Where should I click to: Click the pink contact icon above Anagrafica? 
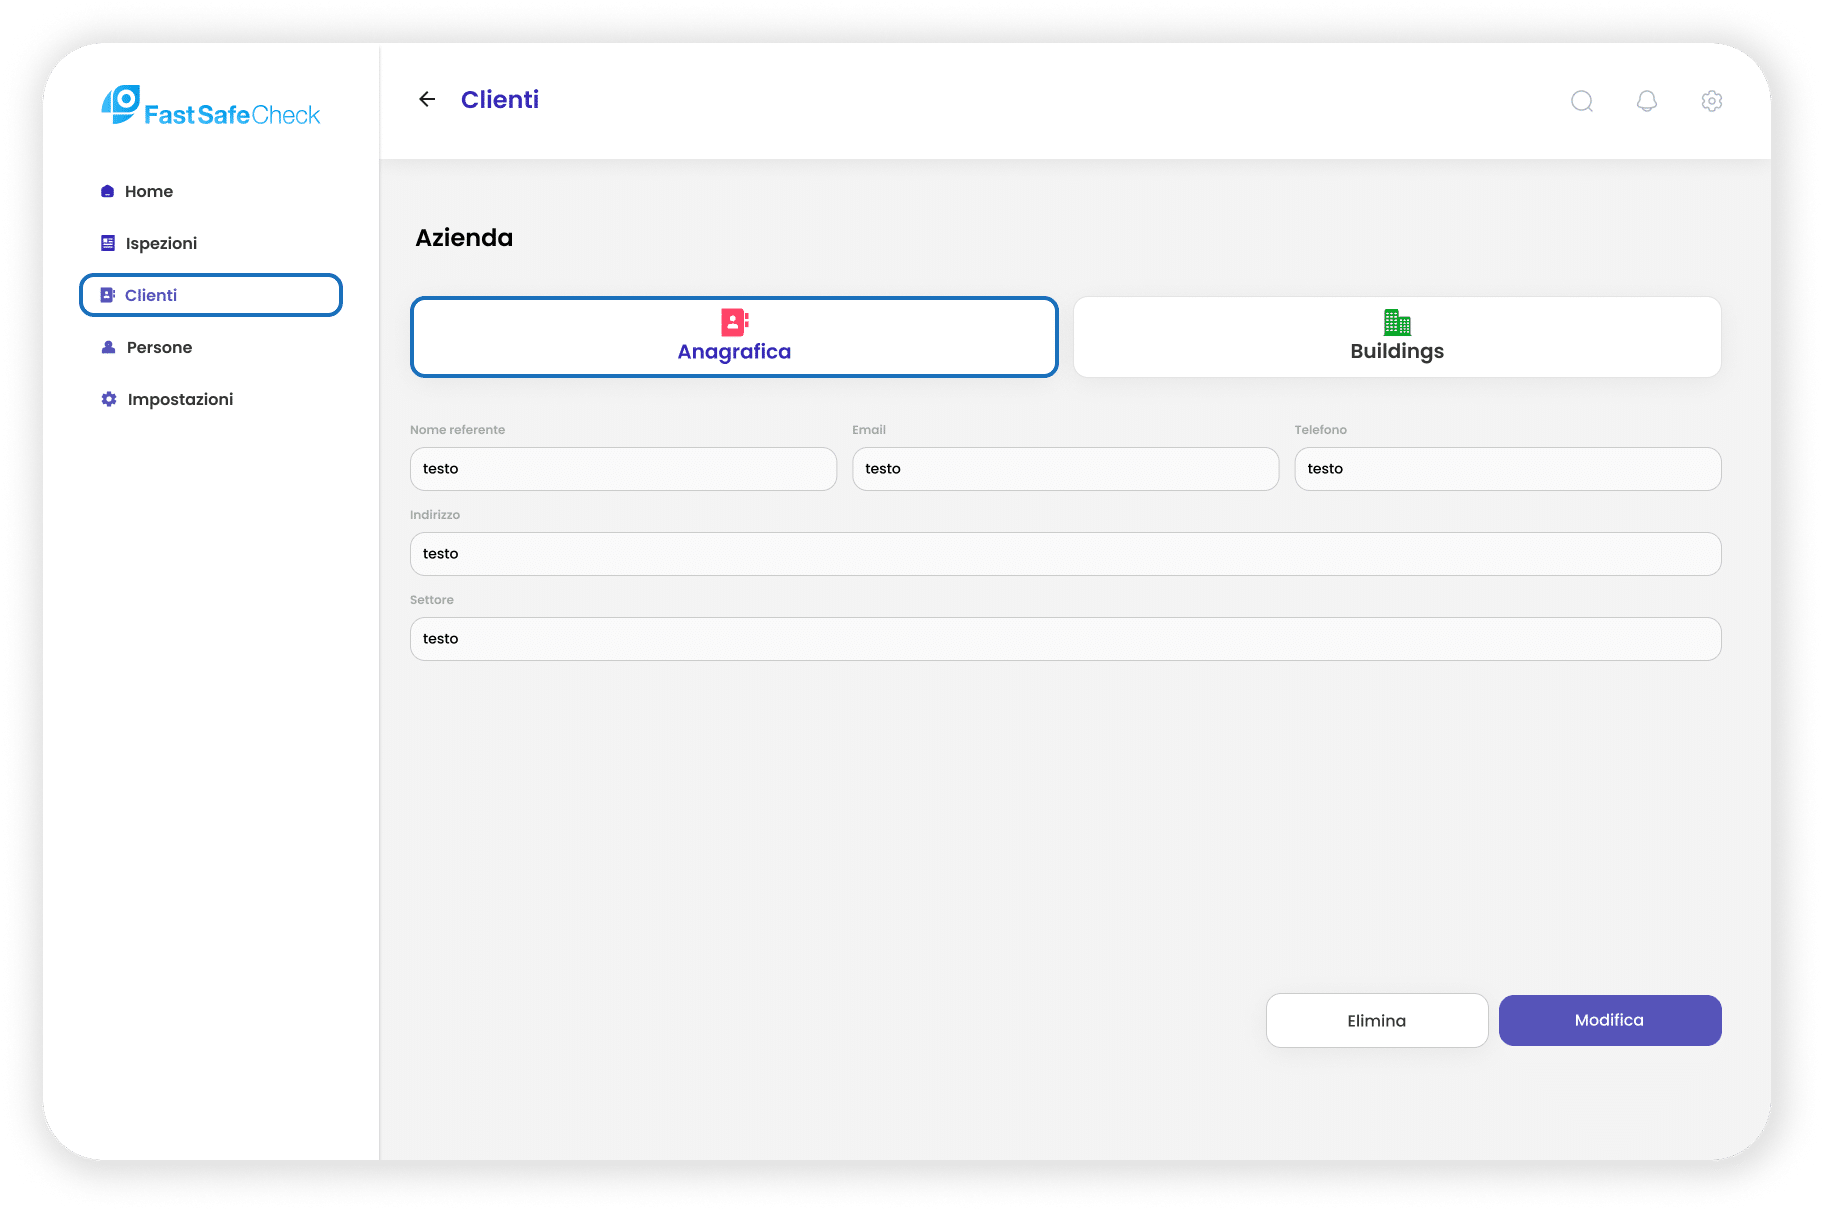734,323
